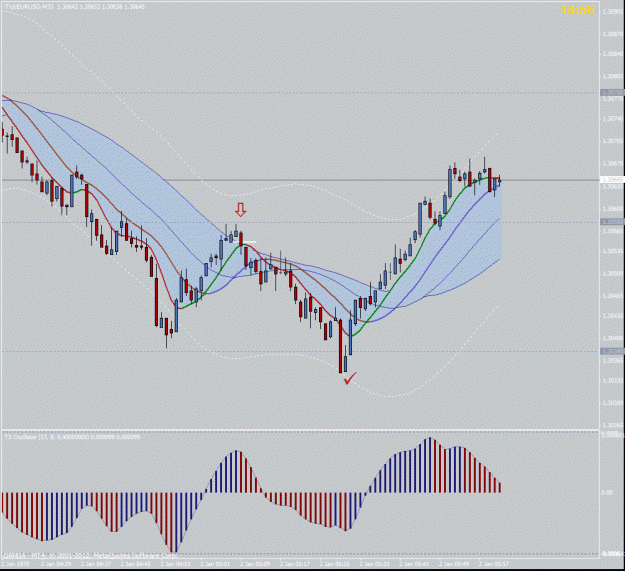Viewport: 625px width, 571px height.
Task: Click the 1.30870 value on the price scale
Action: coord(613,34)
